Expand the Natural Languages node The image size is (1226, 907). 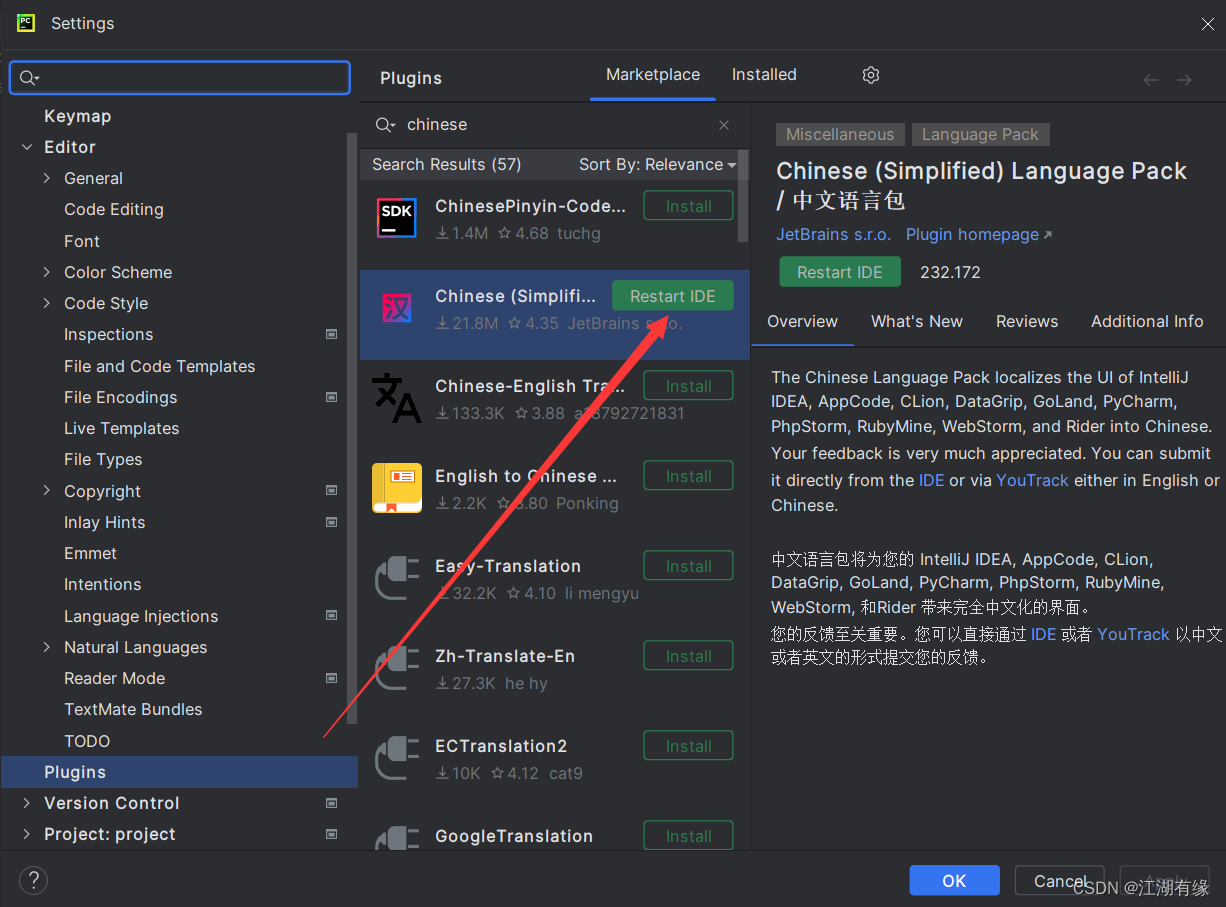point(47,647)
